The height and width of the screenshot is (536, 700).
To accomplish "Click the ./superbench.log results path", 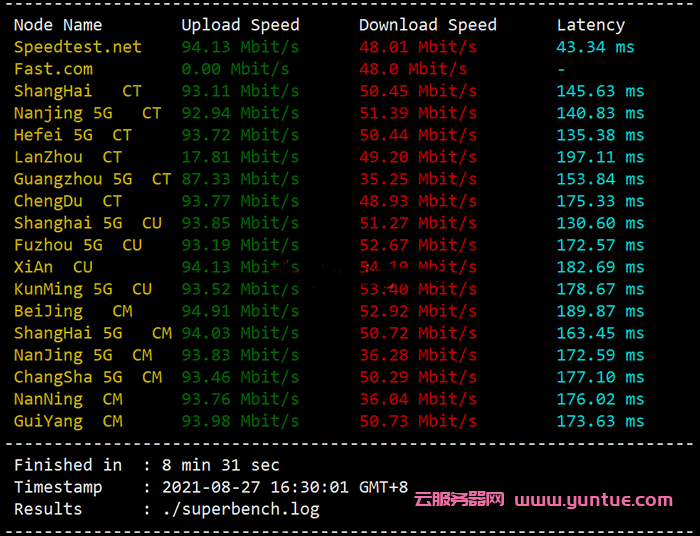I will tap(242, 509).
